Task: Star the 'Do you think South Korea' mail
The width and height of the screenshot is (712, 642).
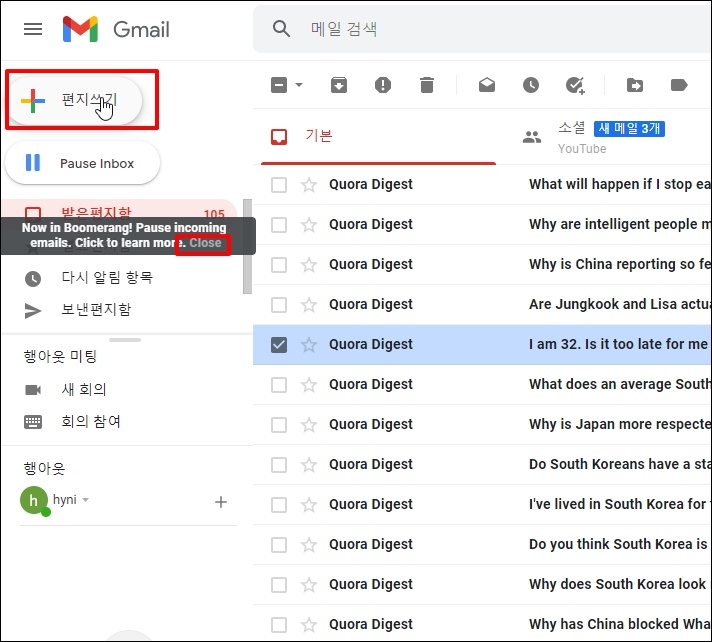Action: (x=309, y=544)
